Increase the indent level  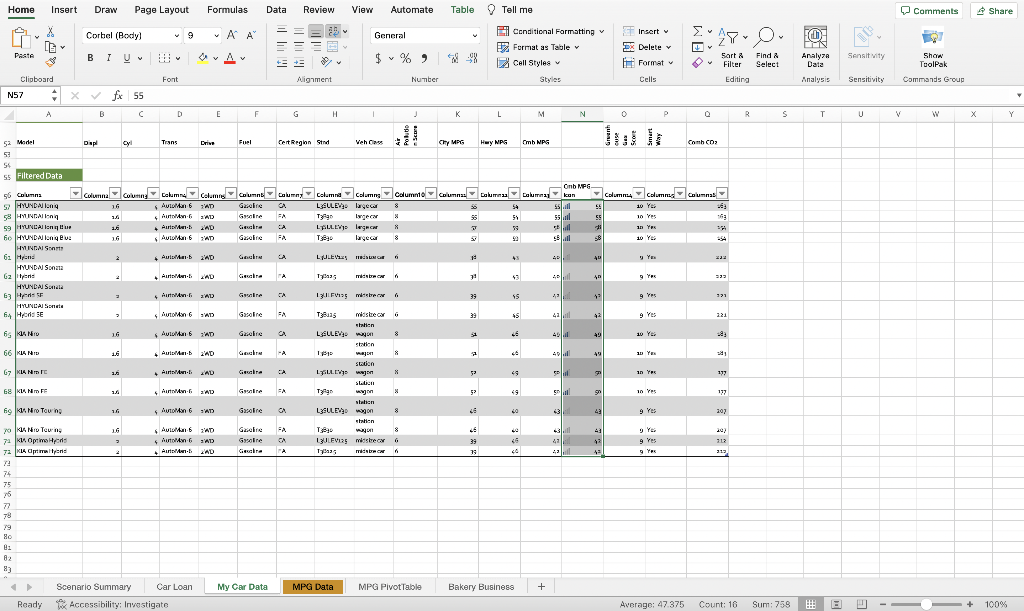[x=298, y=63]
